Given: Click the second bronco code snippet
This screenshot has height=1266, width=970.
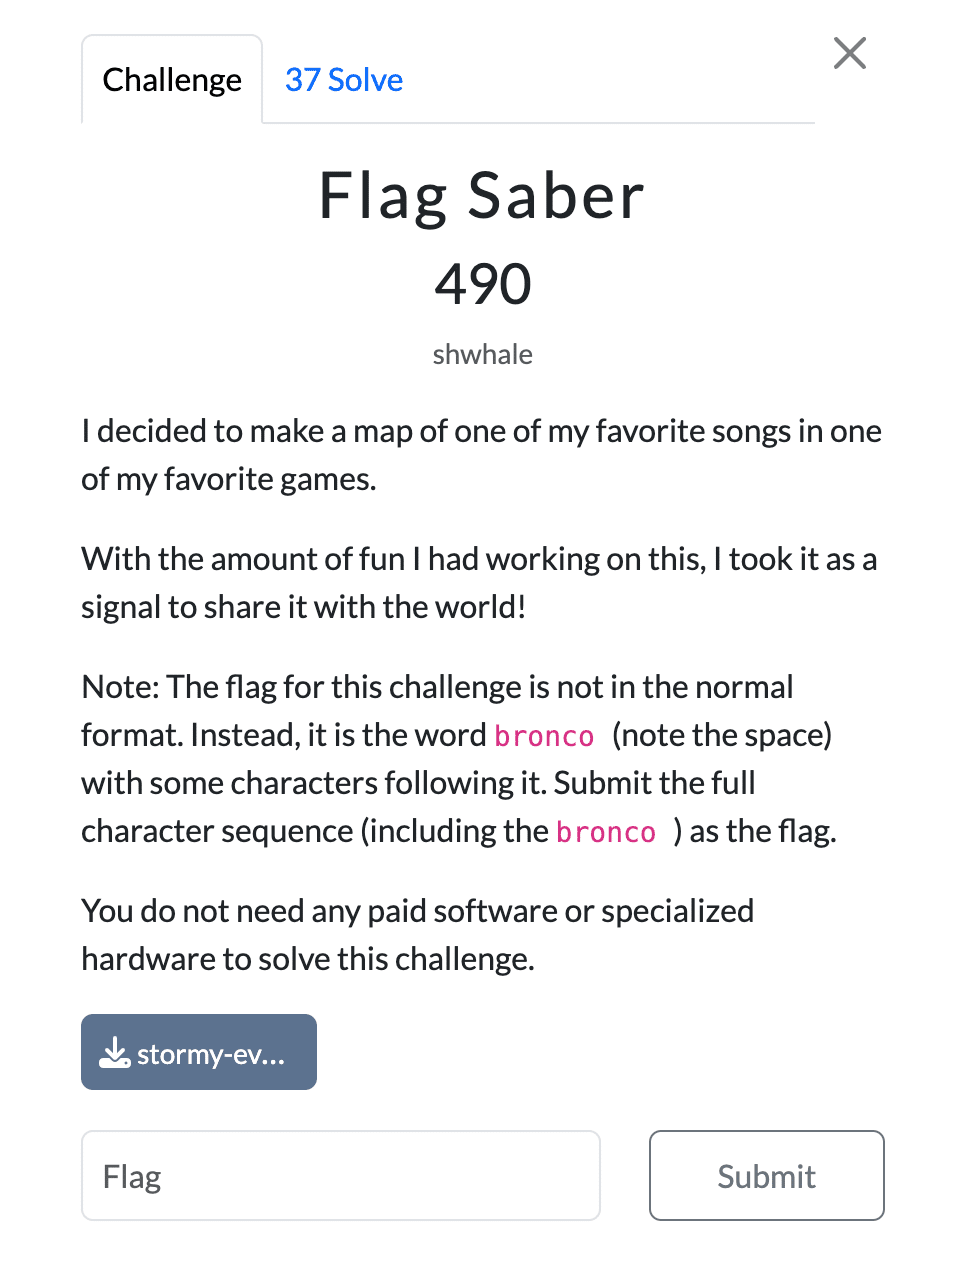Looking at the screenshot, I should pos(606,832).
